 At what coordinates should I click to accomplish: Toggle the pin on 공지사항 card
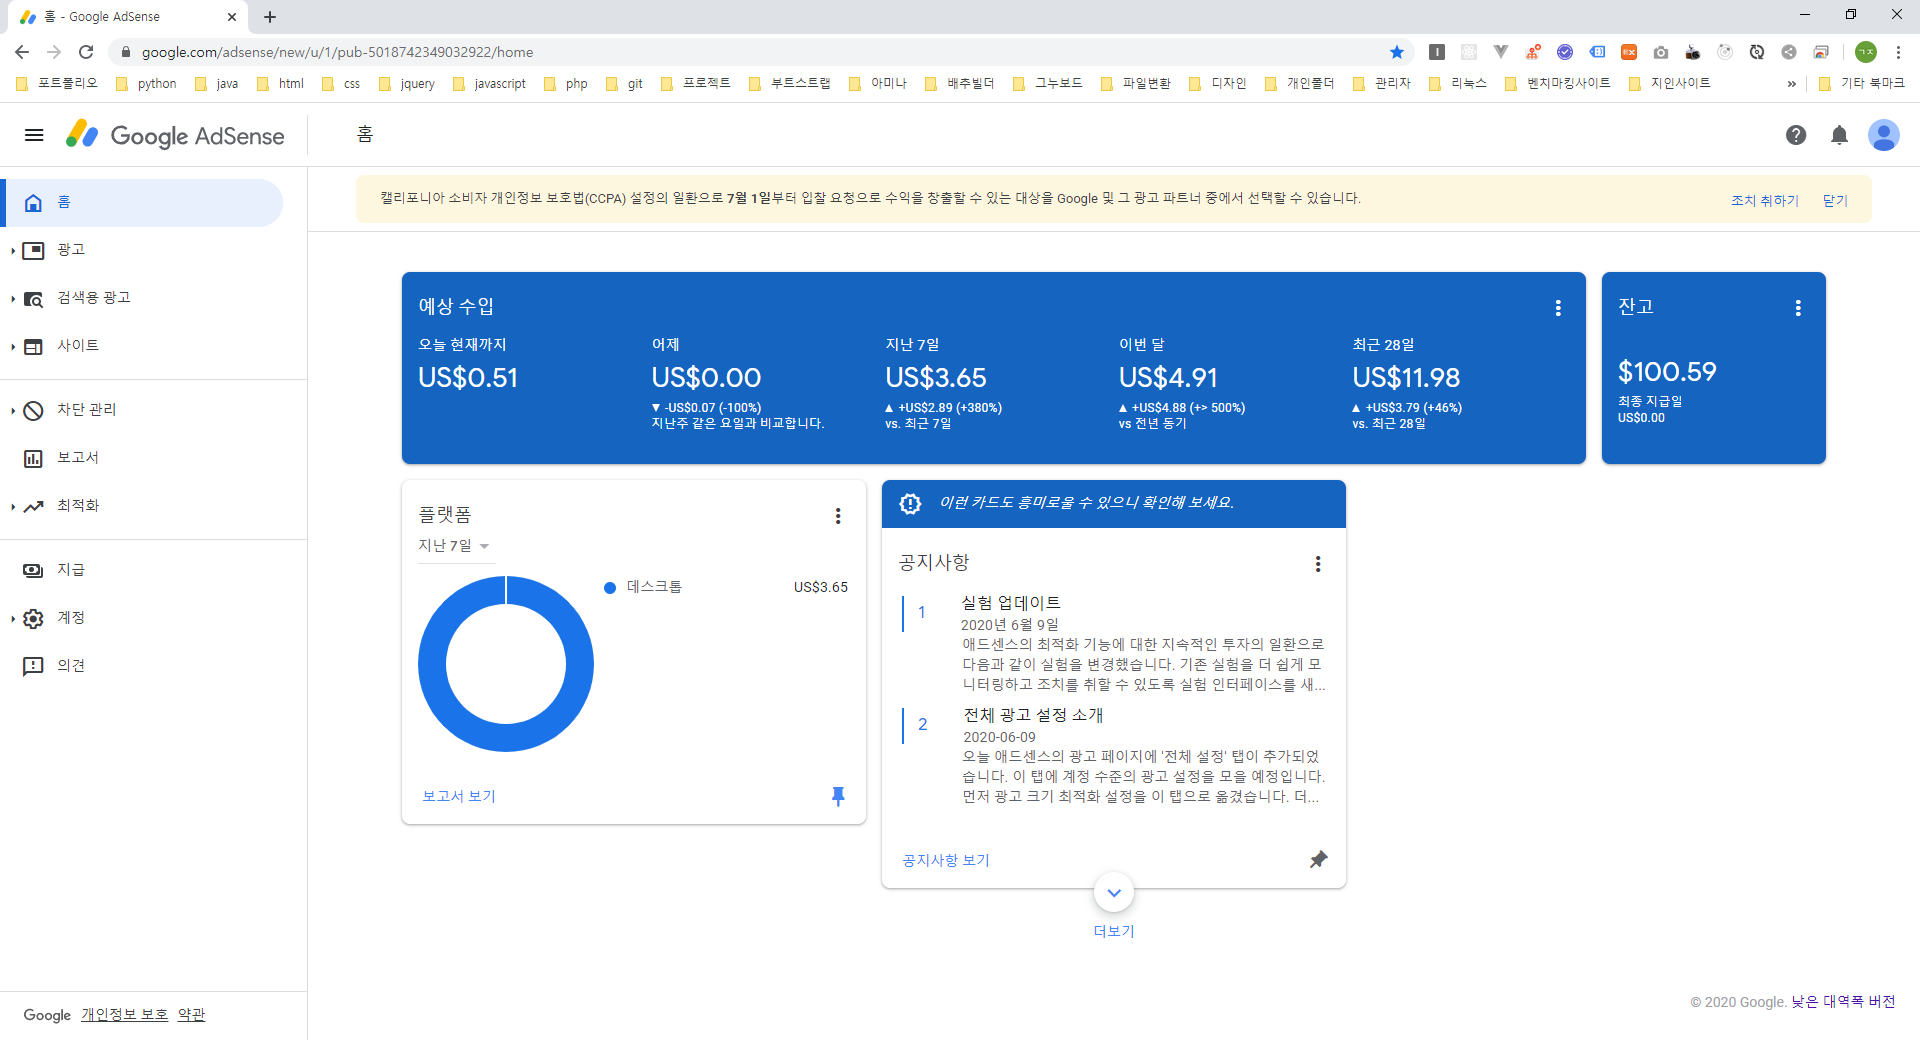click(x=1318, y=860)
